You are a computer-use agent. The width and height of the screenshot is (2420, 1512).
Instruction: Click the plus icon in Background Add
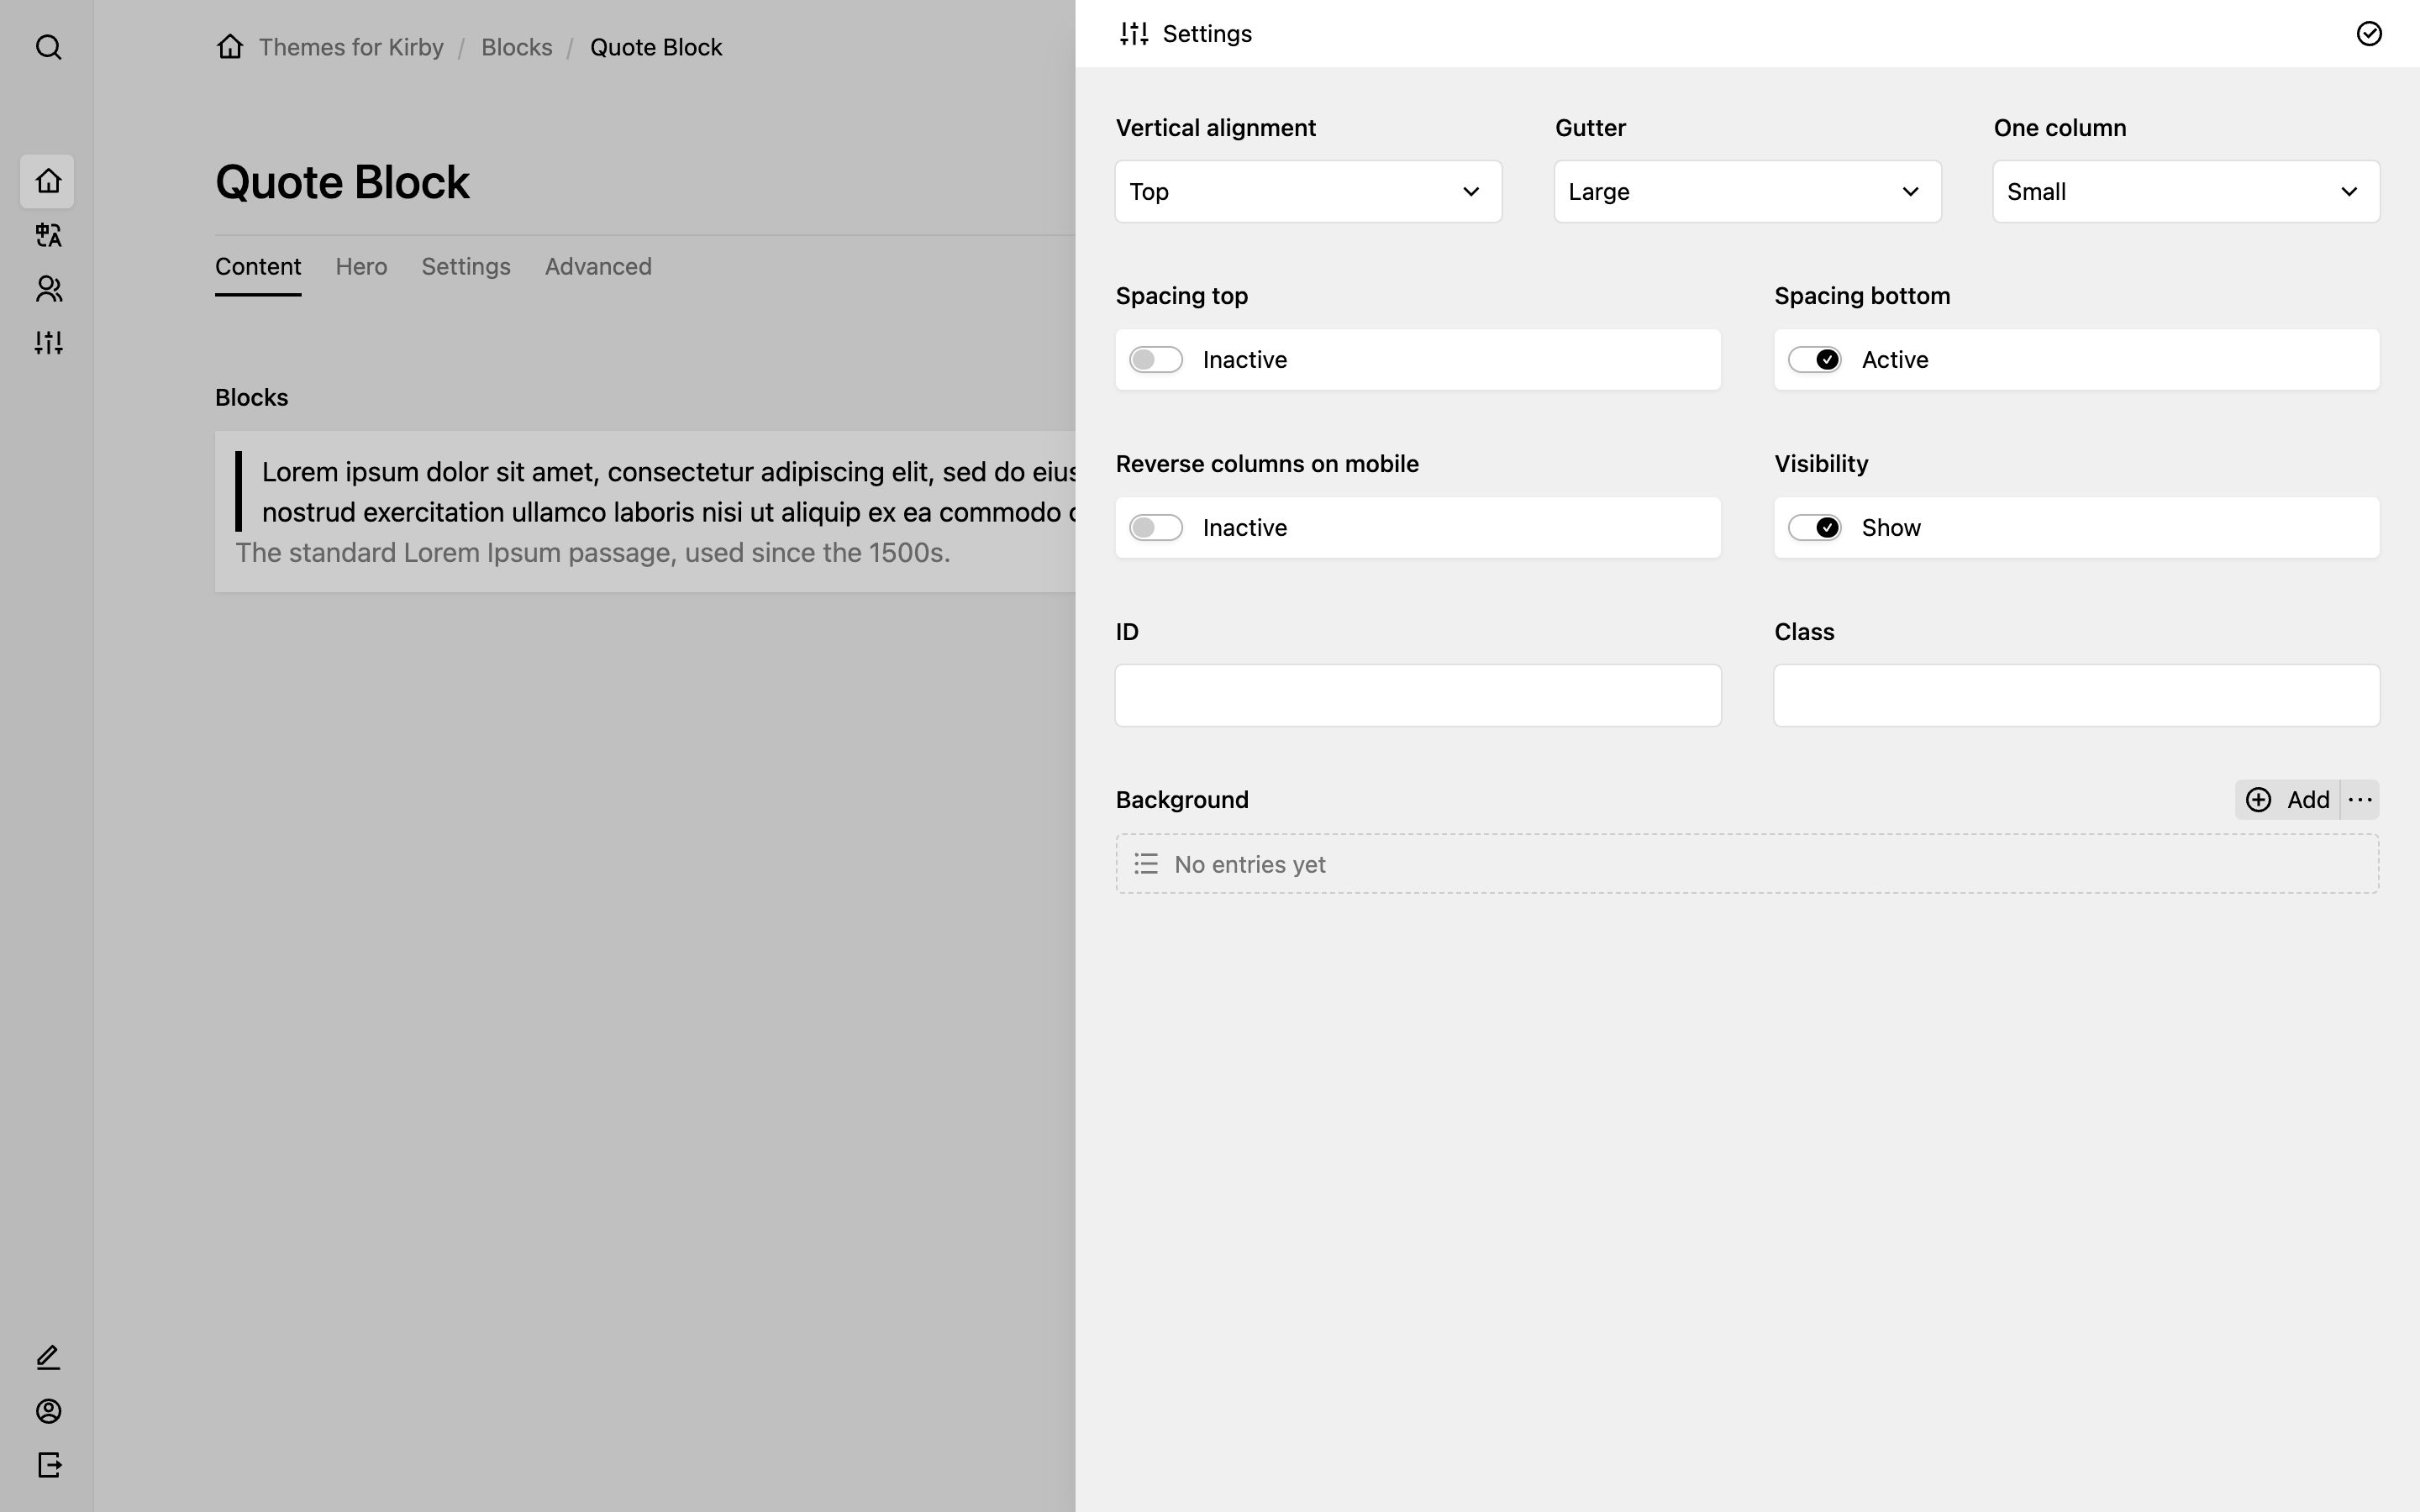tap(2258, 800)
